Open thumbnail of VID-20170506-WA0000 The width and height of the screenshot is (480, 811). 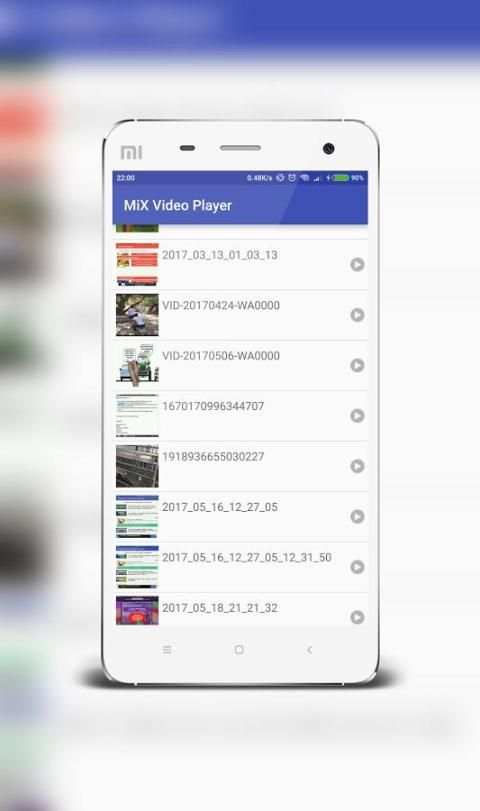coord(137,365)
